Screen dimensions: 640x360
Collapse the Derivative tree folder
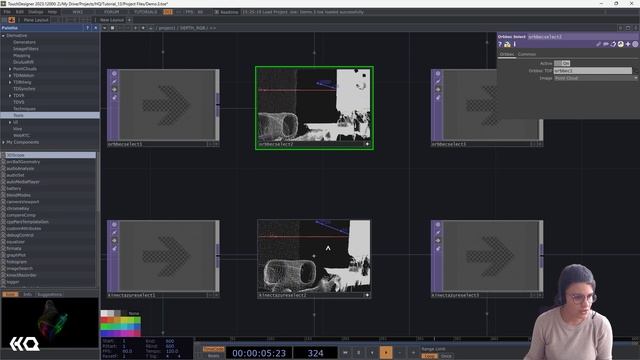click(x=4, y=36)
